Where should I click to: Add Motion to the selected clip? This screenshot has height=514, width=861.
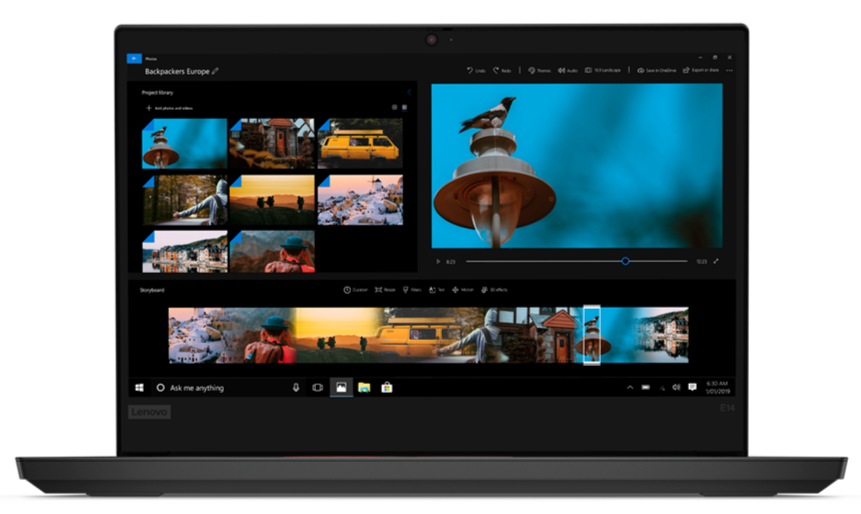pos(462,290)
